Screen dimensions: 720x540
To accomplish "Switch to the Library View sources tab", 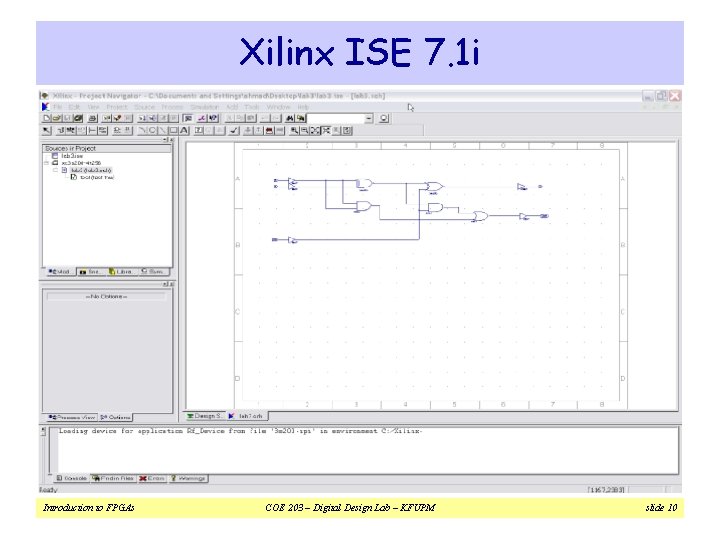I will coord(122,271).
